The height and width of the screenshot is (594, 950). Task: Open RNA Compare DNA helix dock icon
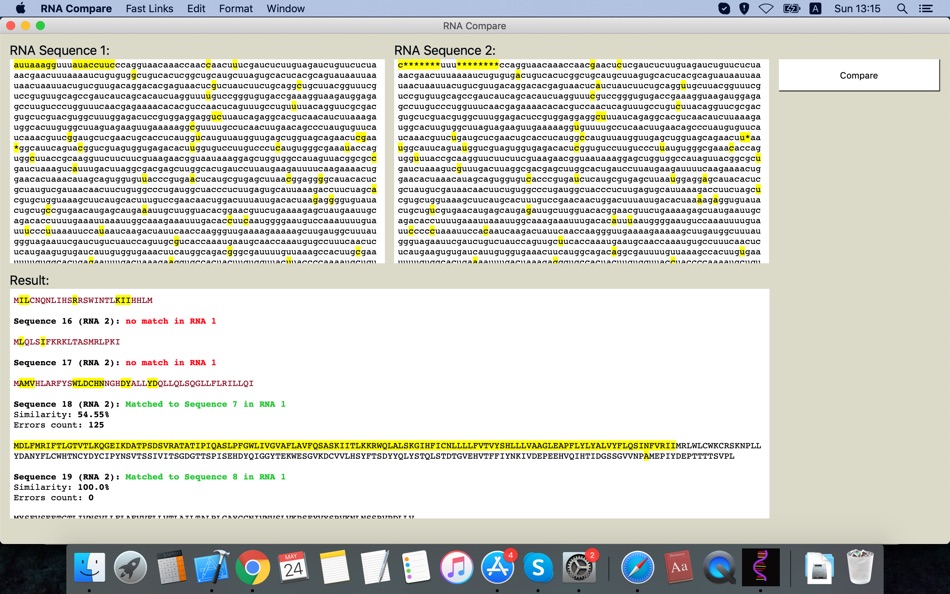[760, 568]
